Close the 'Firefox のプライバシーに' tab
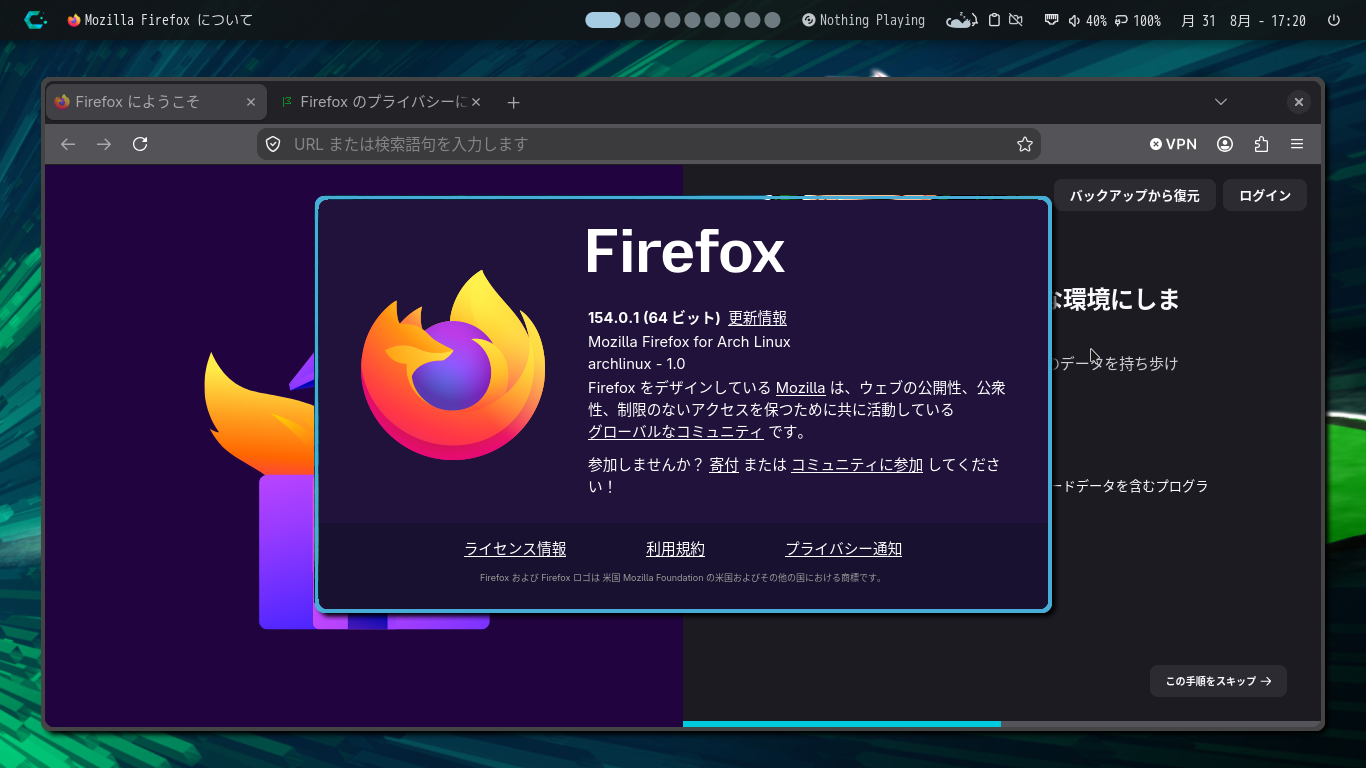The height and width of the screenshot is (768, 1366). click(x=476, y=102)
